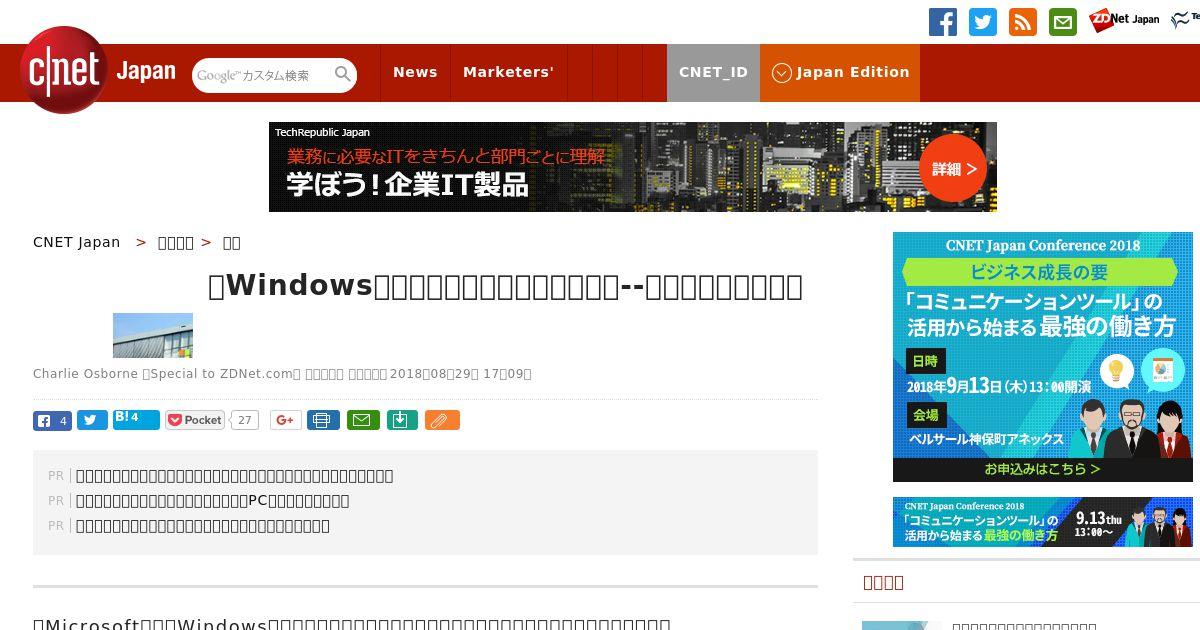Screen dimensions: 1200x630
Task: Open the Twitter icon in the top bar
Action: point(983,22)
